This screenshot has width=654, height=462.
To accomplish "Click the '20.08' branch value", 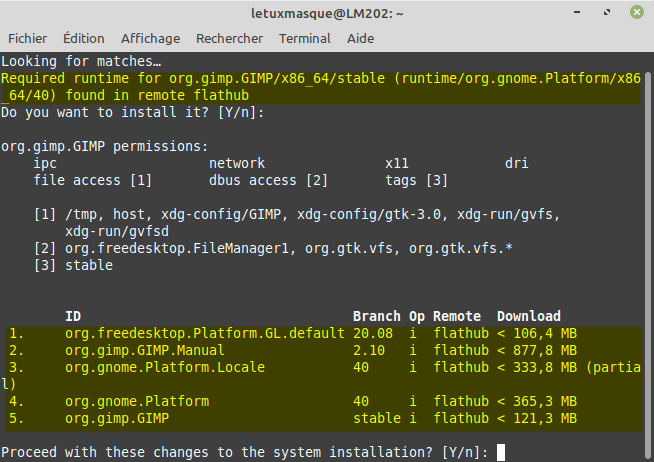I will (373, 334).
